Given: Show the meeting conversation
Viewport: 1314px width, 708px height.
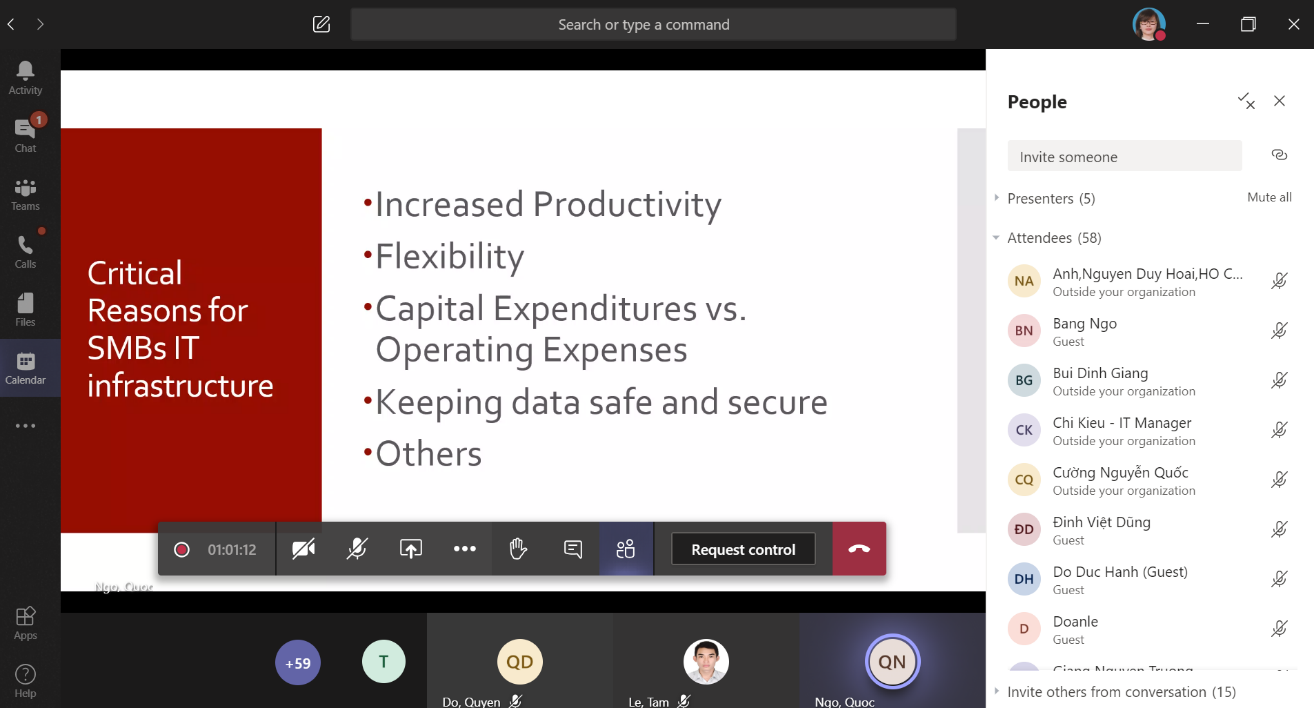Looking at the screenshot, I should point(573,549).
